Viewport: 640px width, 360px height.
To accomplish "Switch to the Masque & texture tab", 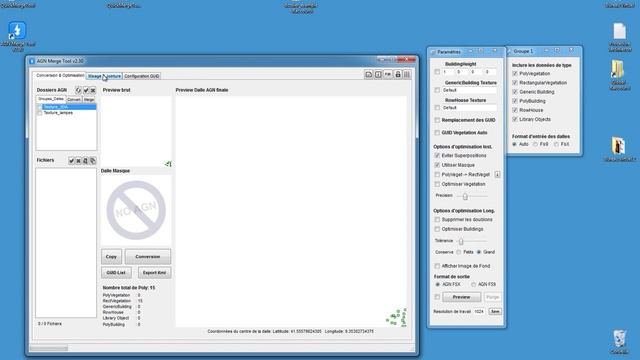I will (104, 76).
